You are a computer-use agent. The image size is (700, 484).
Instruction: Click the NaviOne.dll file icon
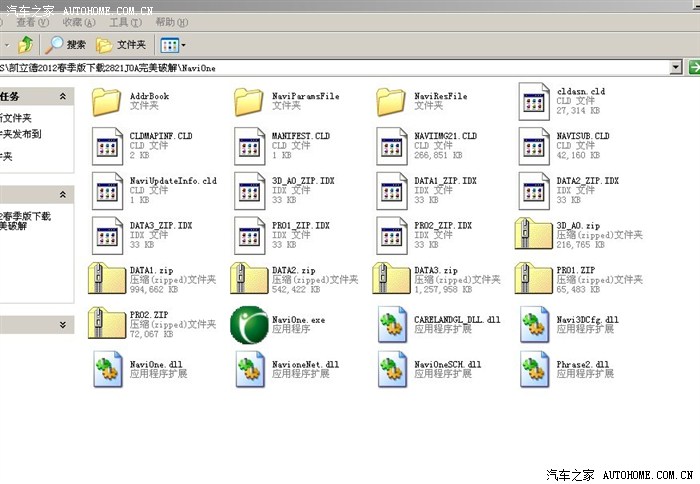106,369
